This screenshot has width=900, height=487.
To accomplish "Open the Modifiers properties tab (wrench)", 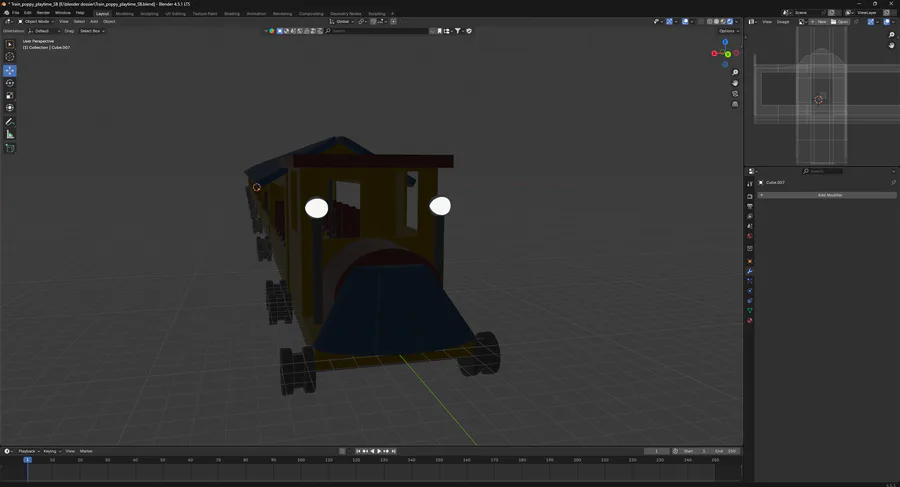I will [750, 271].
